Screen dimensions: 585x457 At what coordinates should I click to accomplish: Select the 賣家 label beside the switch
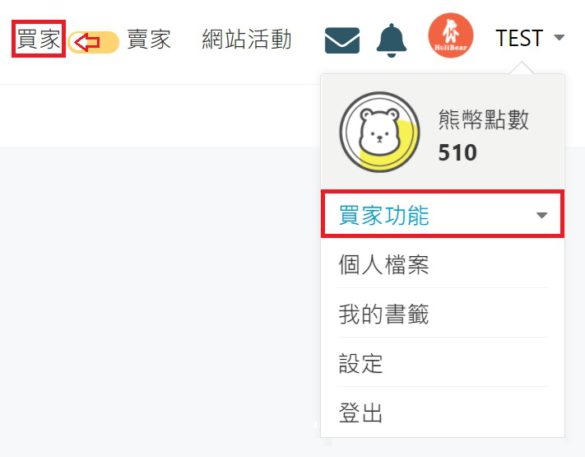(149, 39)
